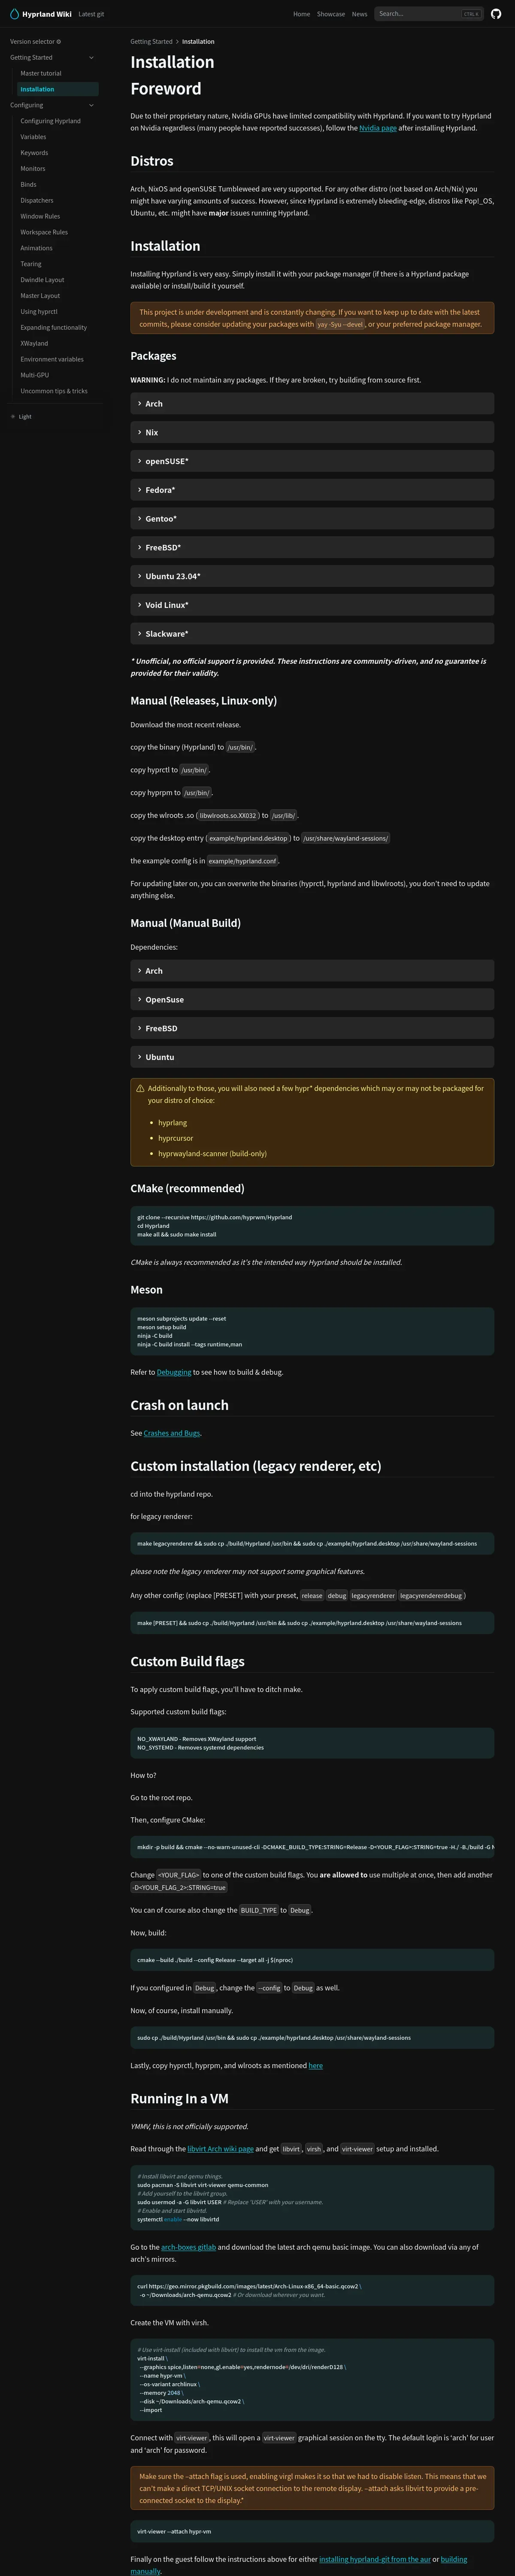Image resolution: width=515 pixels, height=2576 pixels.
Task: Click the hyprcursor dependency item
Action: pyautogui.click(x=176, y=1138)
